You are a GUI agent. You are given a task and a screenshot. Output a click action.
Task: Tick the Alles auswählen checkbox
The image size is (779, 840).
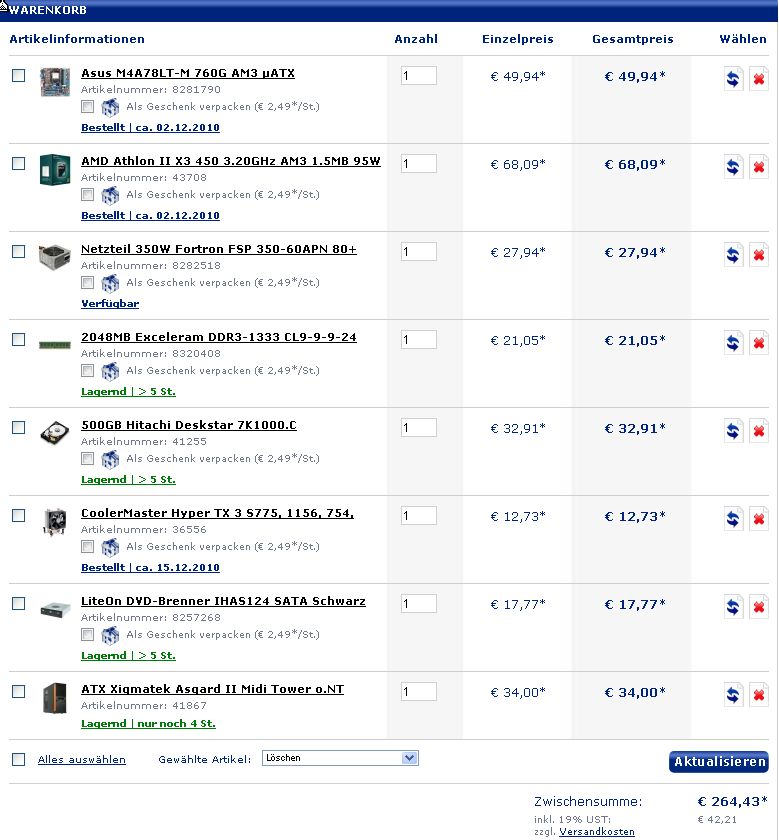click(x=19, y=759)
